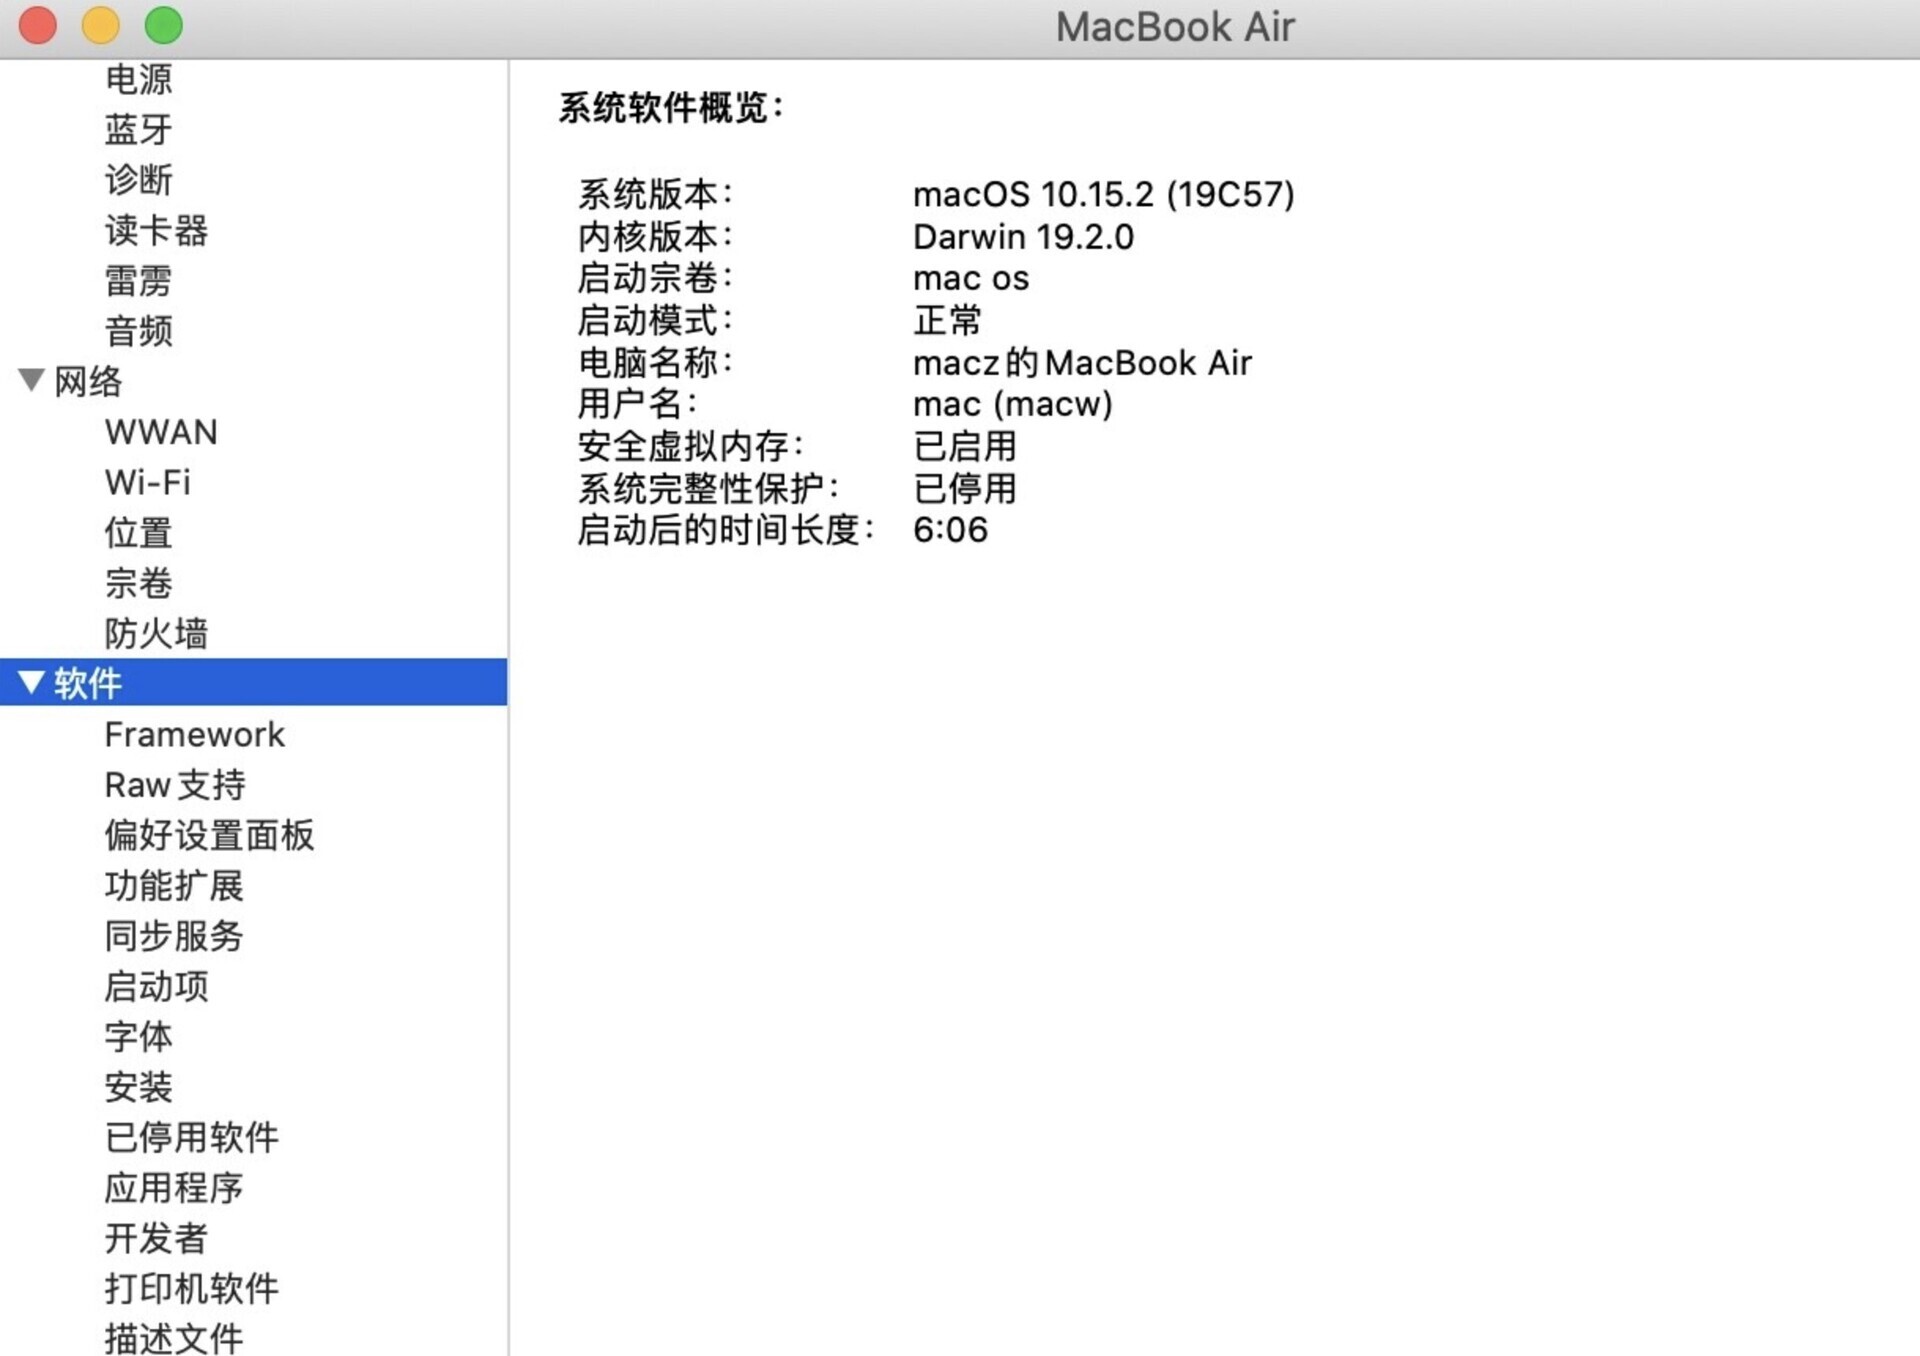Click the 系统完整性保护 label
Viewport: 1920px width, 1356px height.
point(708,488)
